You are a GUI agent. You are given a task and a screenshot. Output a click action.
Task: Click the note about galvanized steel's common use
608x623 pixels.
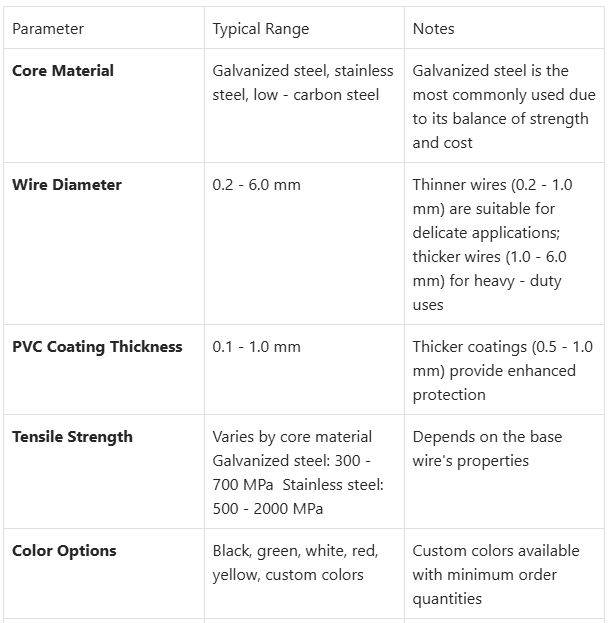click(503, 107)
